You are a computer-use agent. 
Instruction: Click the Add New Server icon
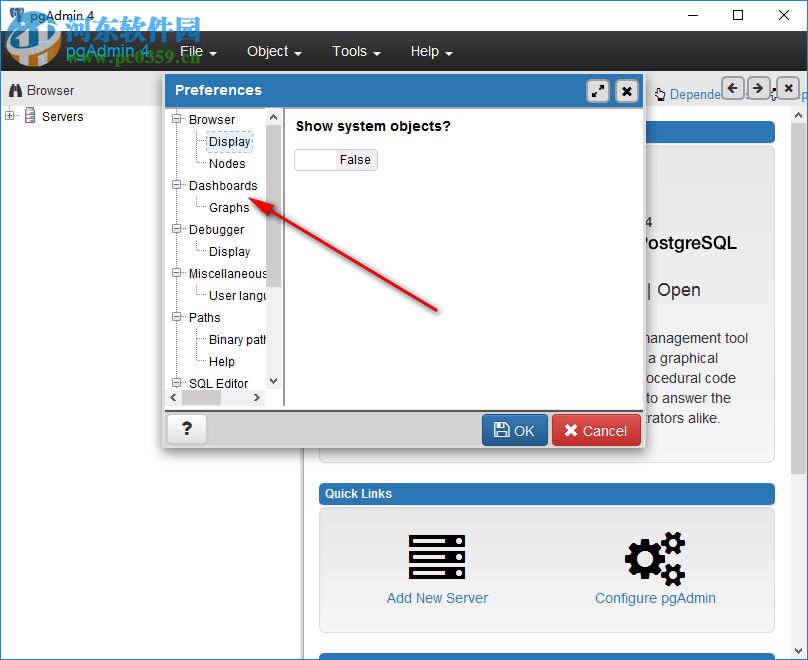coord(436,556)
